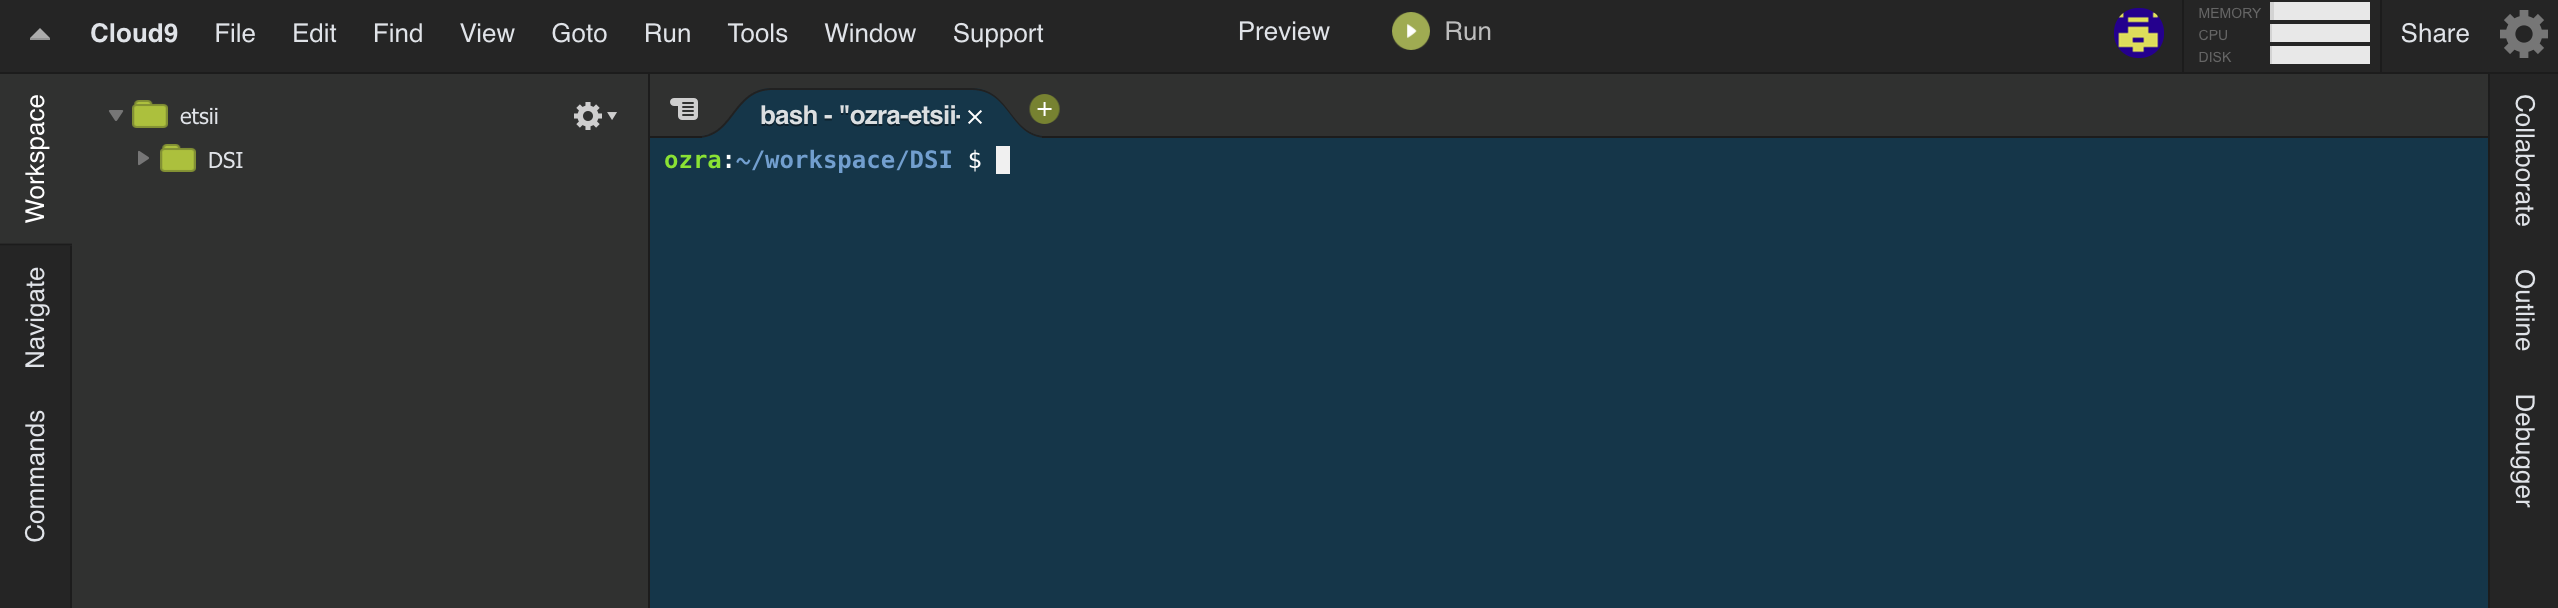The height and width of the screenshot is (608, 2558).
Task: Toggle the Collaborate side panel
Action: point(2524,160)
